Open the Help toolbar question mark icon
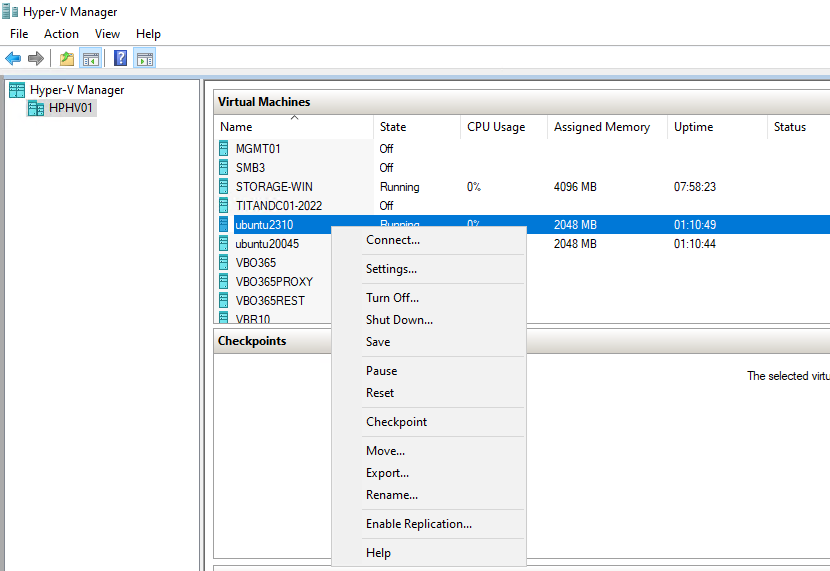 tap(120, 58)
